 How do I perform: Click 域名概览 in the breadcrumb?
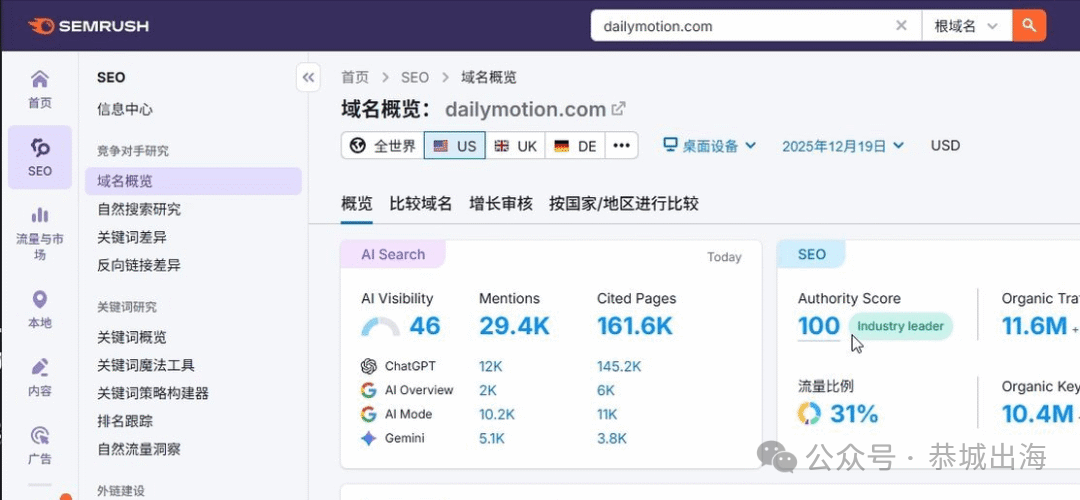[x=489, y=77]
